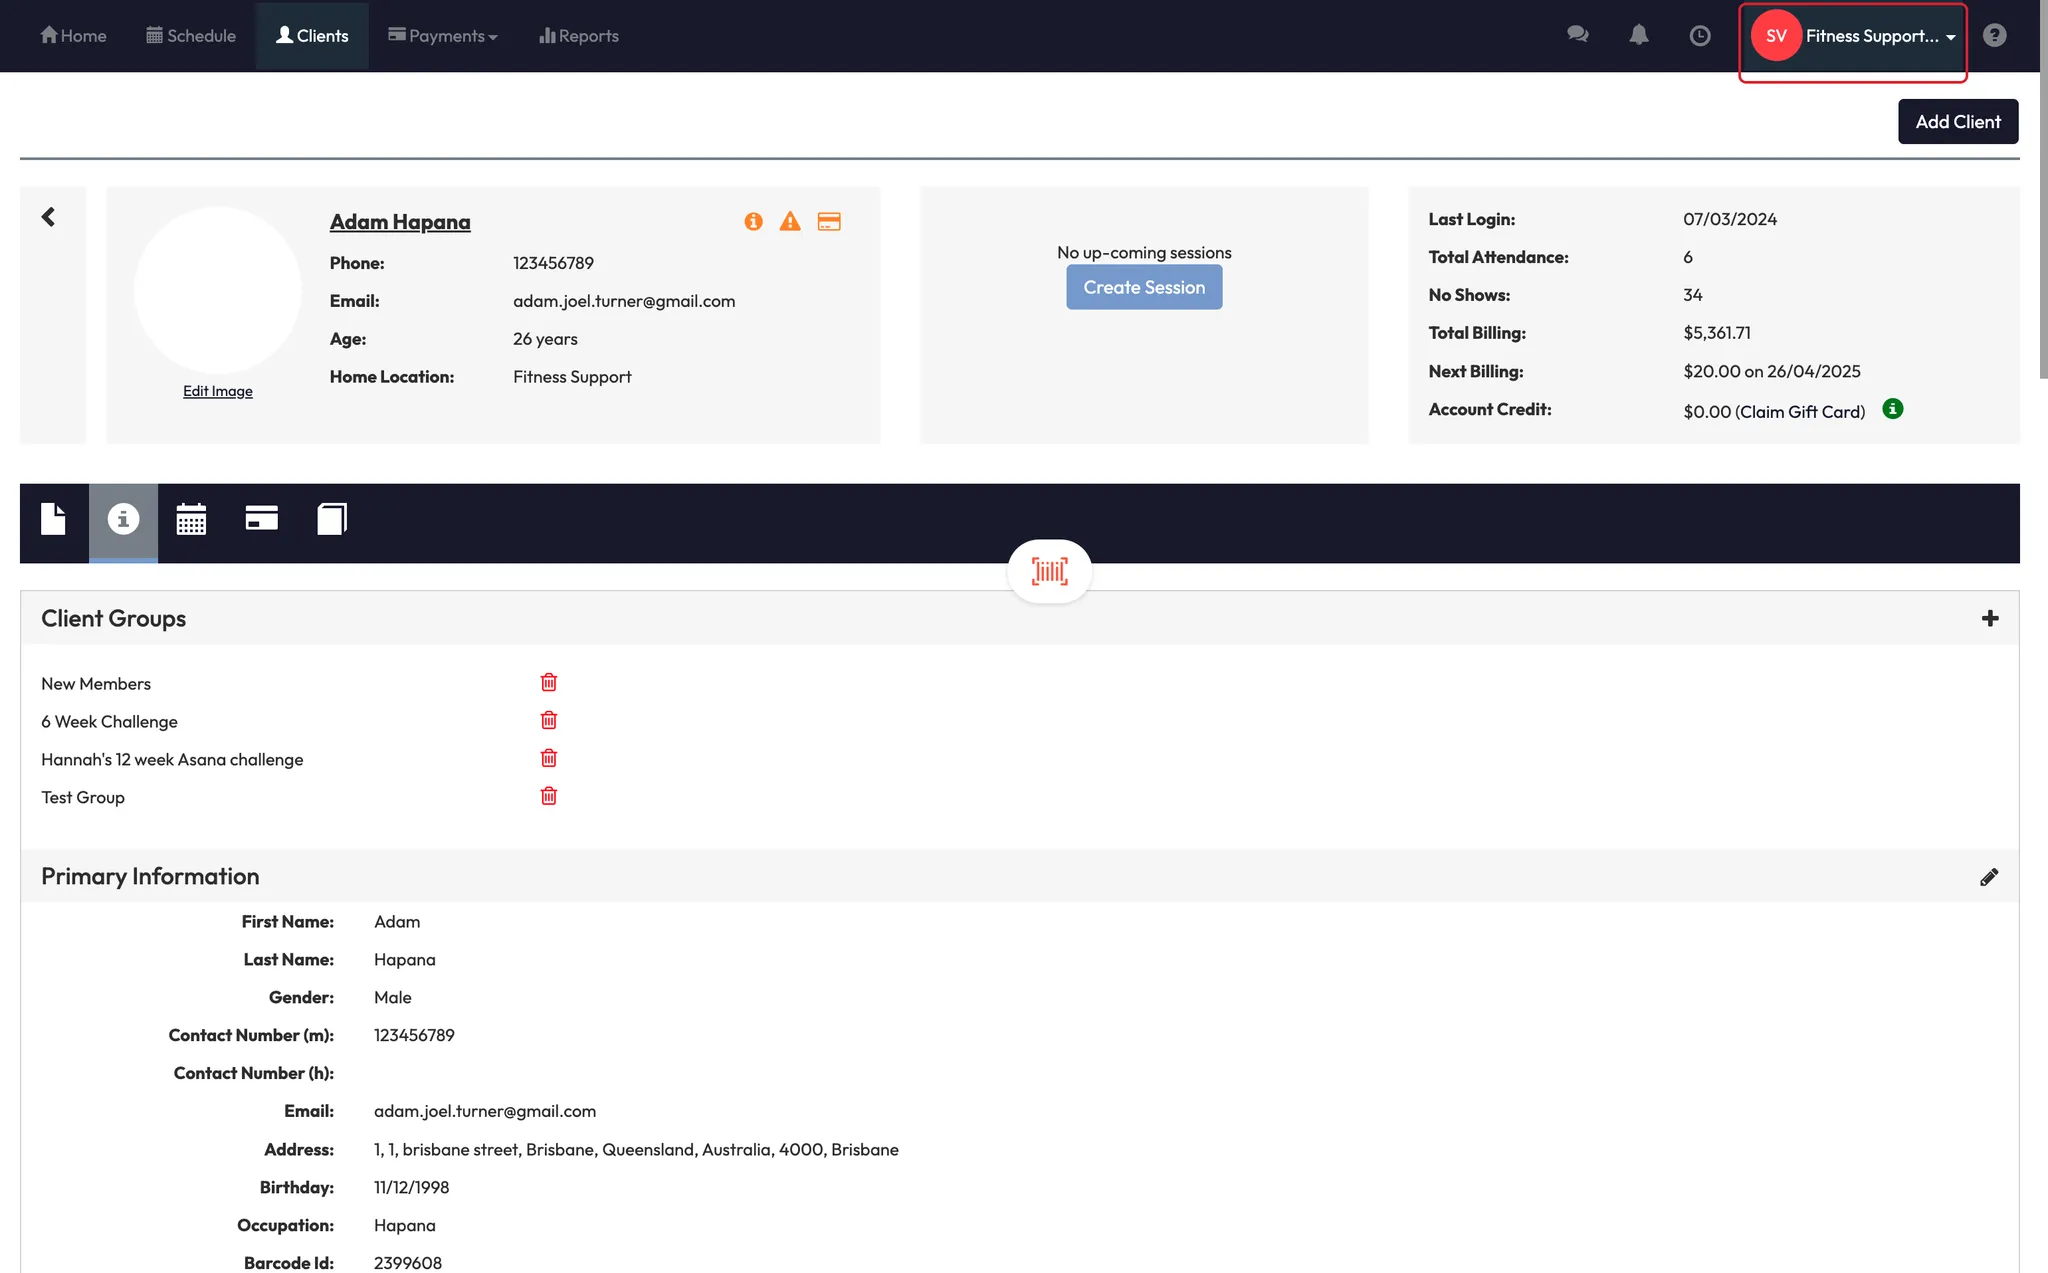Click the pencil icon for Primary Information

point(1988,877)
